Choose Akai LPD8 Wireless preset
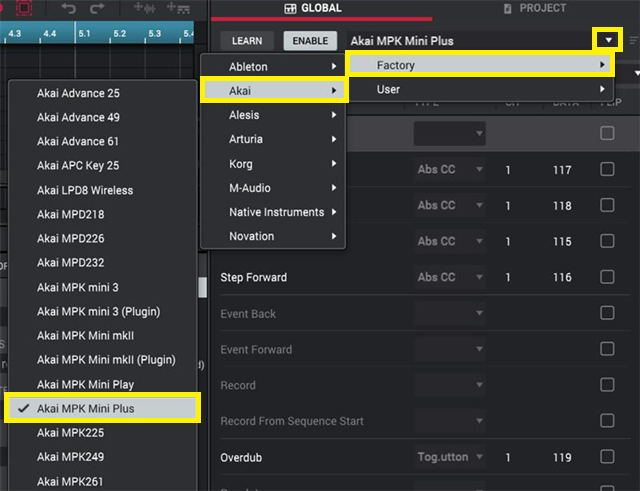This screenshot has width=640, height=491. pyautogui.click(x=102, y=190)
